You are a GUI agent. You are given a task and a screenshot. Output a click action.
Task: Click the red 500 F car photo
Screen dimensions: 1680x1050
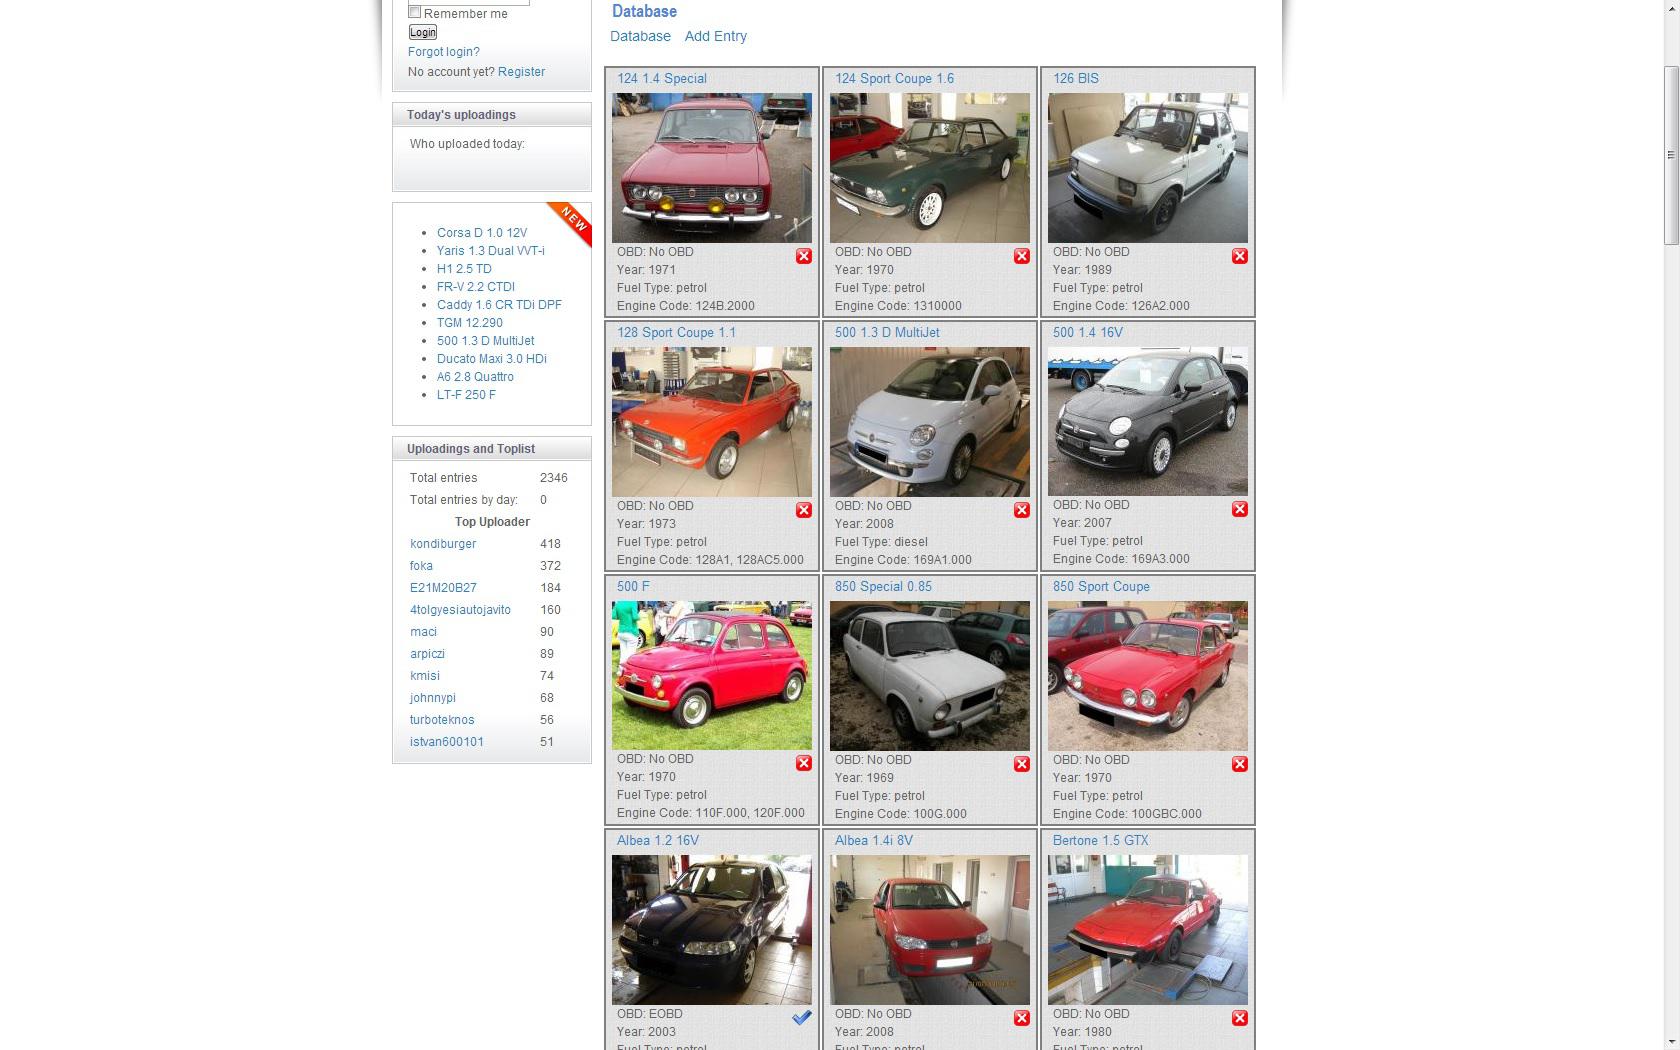[x=712, y=675]
